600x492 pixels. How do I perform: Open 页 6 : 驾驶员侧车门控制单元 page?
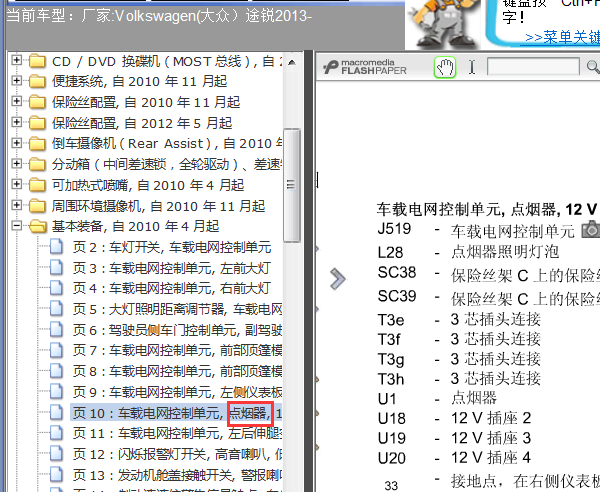click(177, 330)
